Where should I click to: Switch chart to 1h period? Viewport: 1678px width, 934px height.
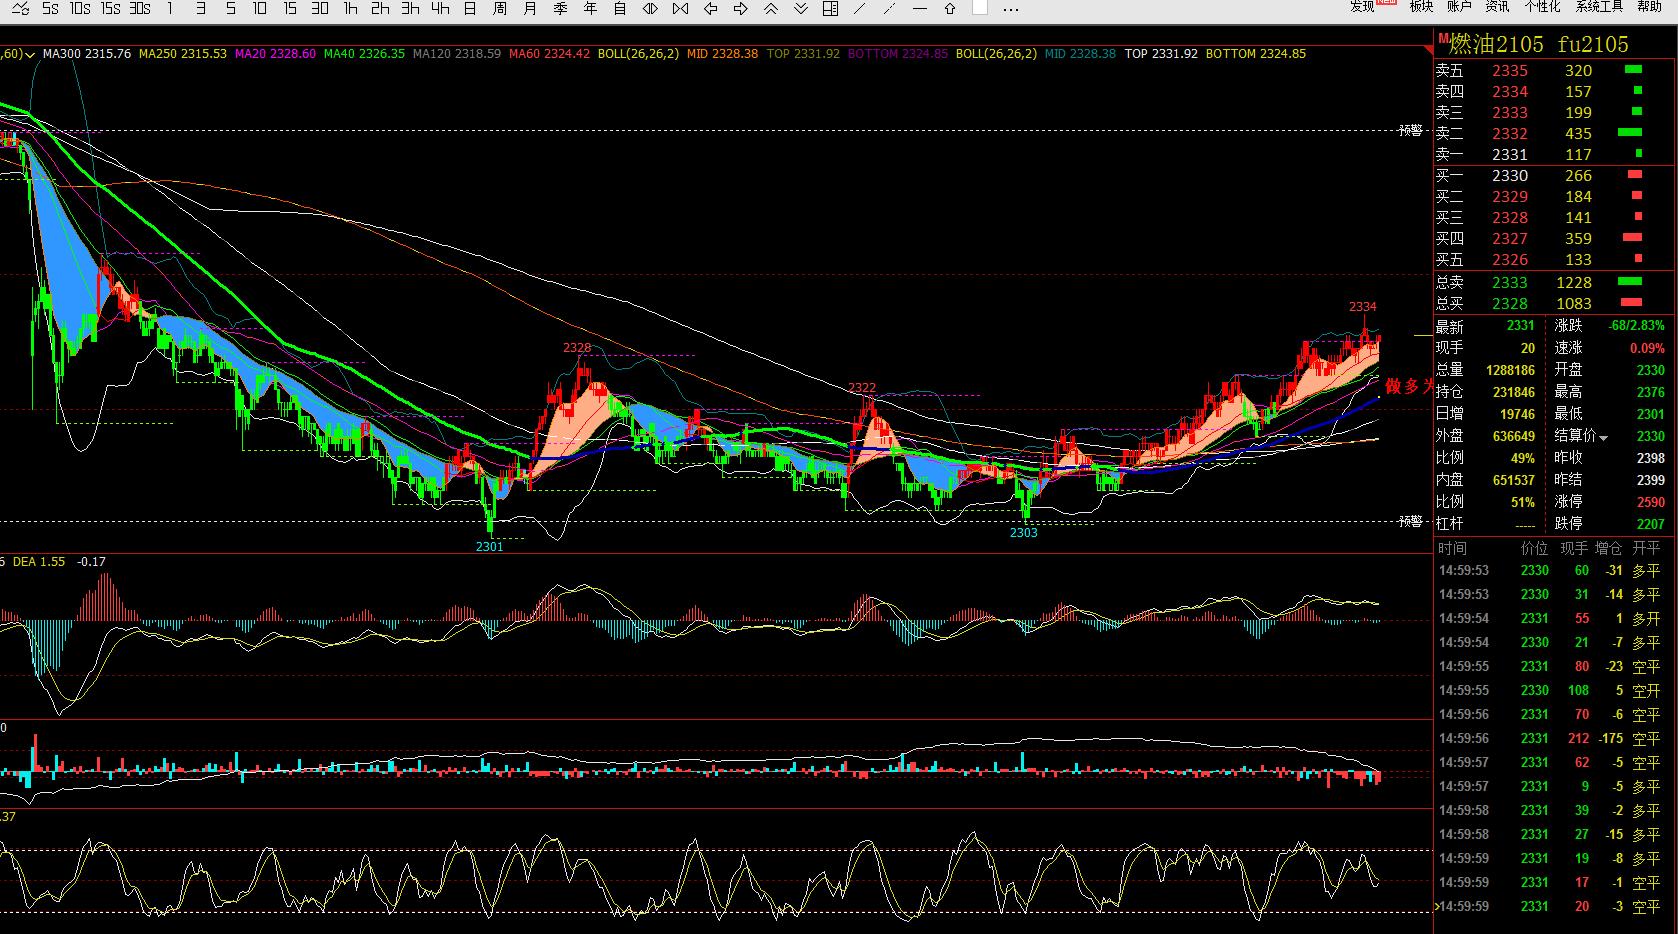click(x=350, y=8)
